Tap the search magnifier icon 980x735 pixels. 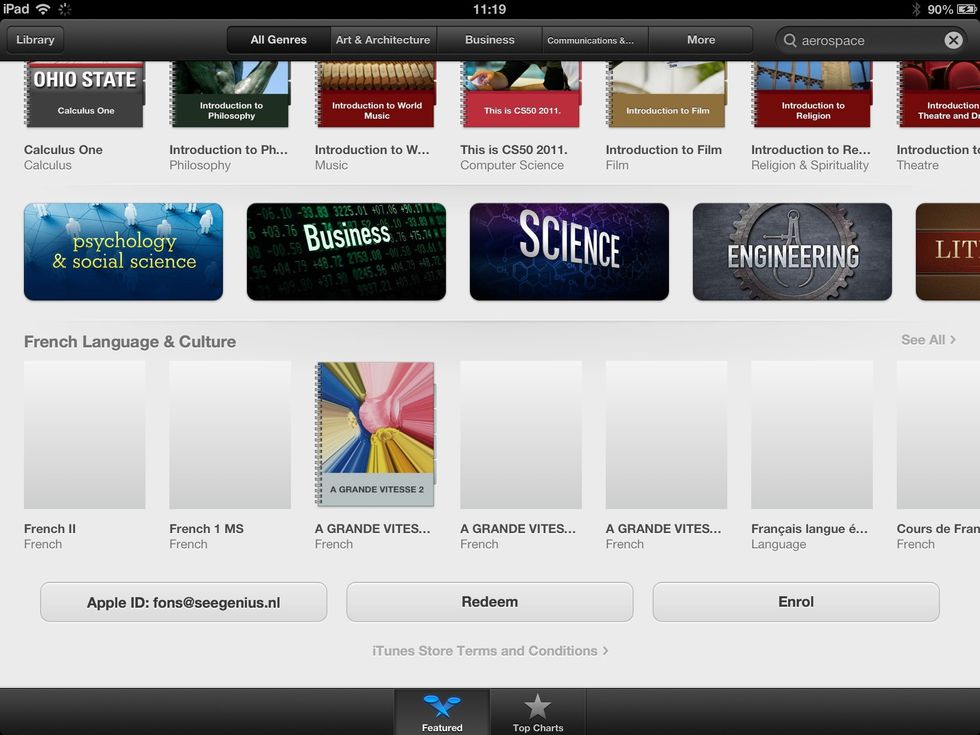tap(790, 41)
